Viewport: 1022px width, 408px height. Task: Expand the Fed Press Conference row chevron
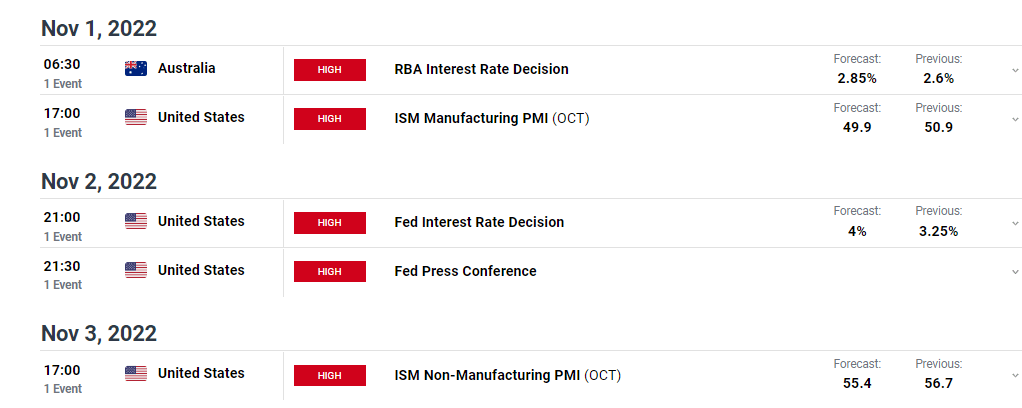click(1015, 272)
